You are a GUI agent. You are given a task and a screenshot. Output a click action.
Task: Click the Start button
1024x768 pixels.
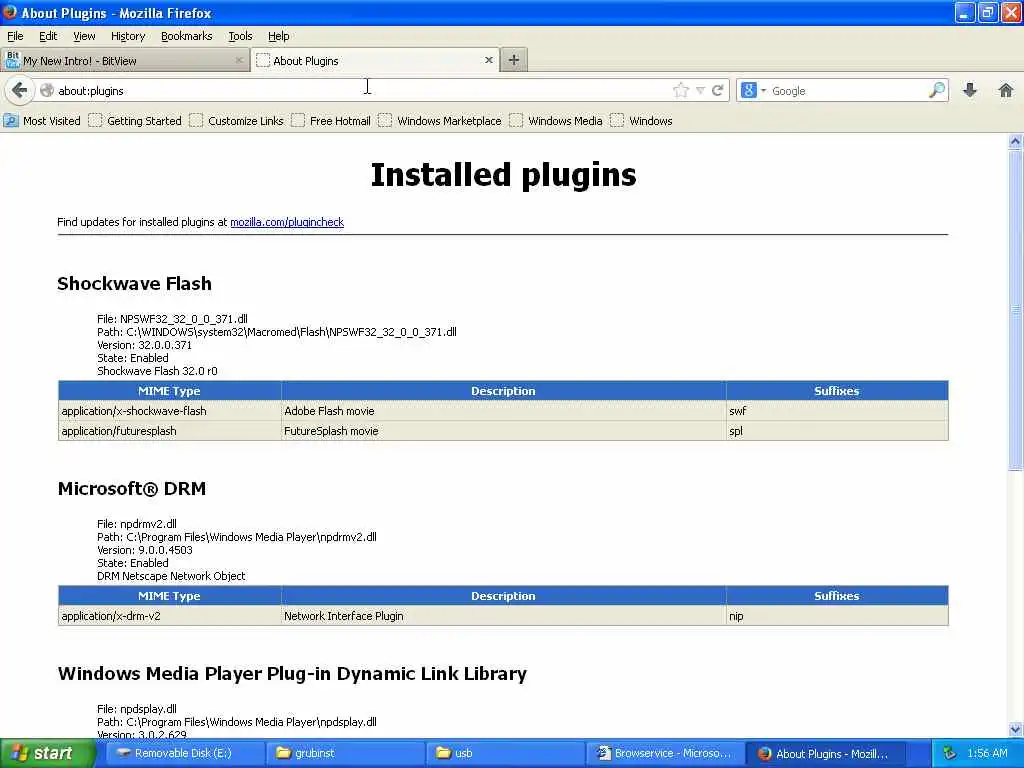coord(47,753)
